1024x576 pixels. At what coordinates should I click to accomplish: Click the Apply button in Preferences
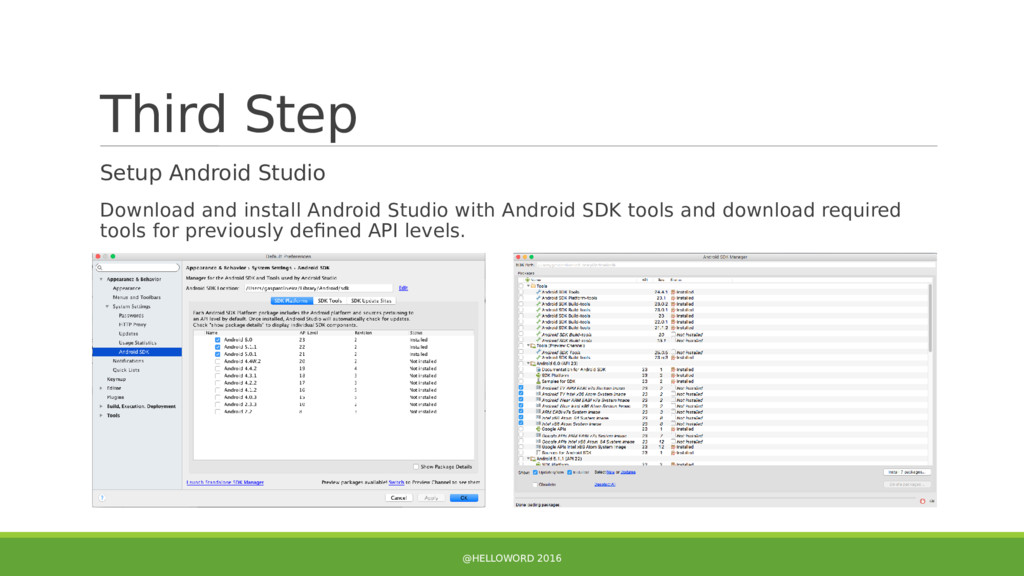coord(431,498)
